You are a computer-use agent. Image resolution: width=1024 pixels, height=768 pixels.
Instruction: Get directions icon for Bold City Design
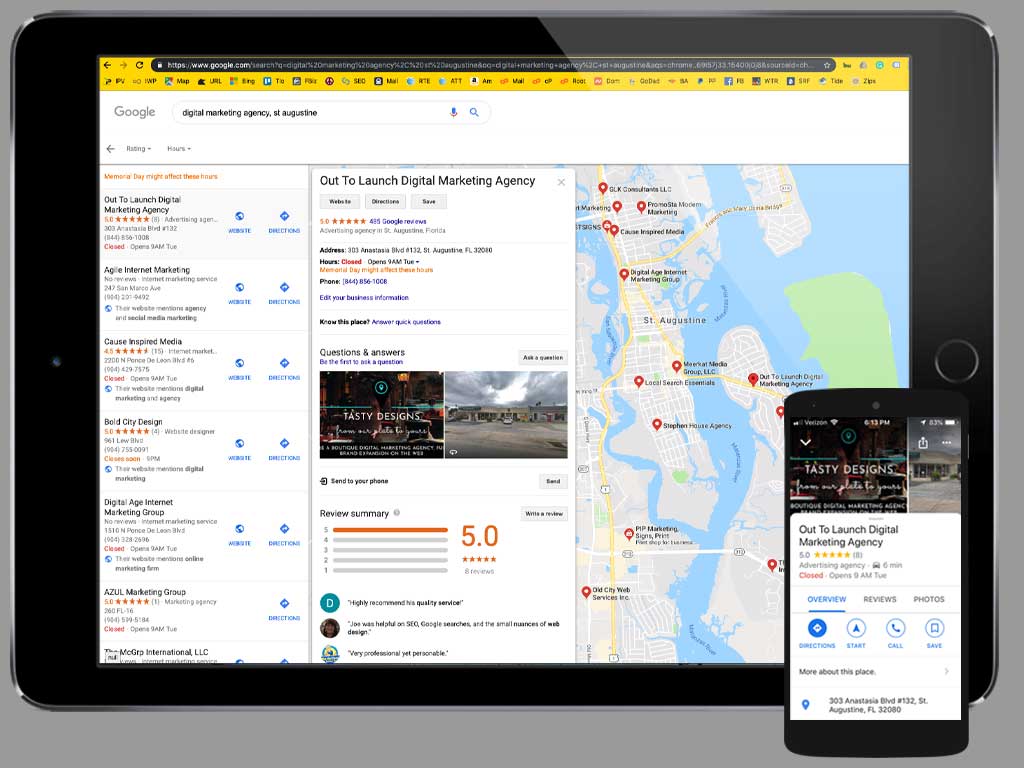[284, 443]
